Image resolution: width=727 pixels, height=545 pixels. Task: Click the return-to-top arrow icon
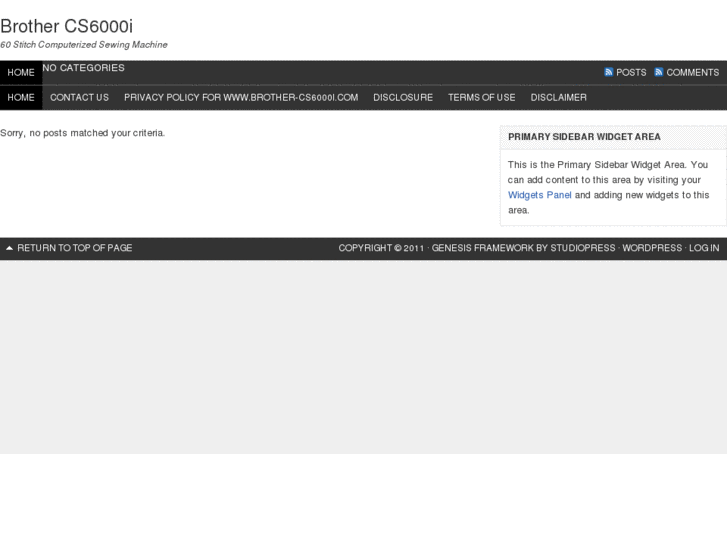[x=9, y=248]
